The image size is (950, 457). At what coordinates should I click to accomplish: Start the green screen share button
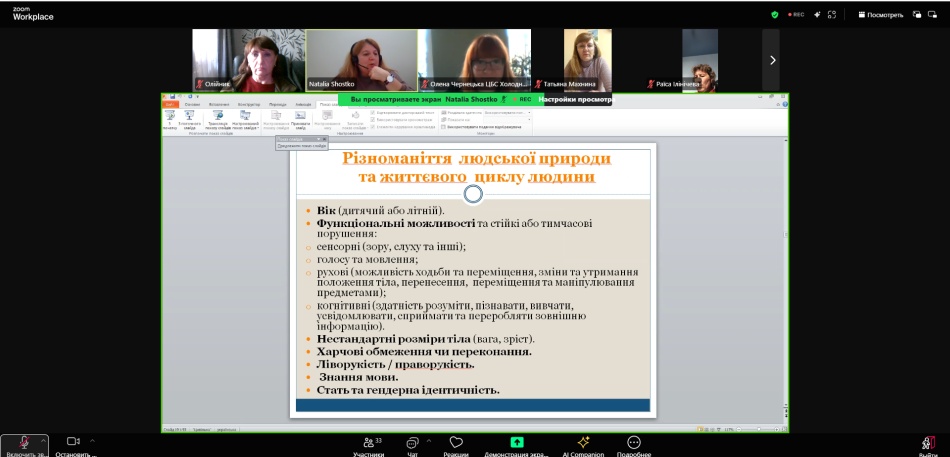pos(516,442)
